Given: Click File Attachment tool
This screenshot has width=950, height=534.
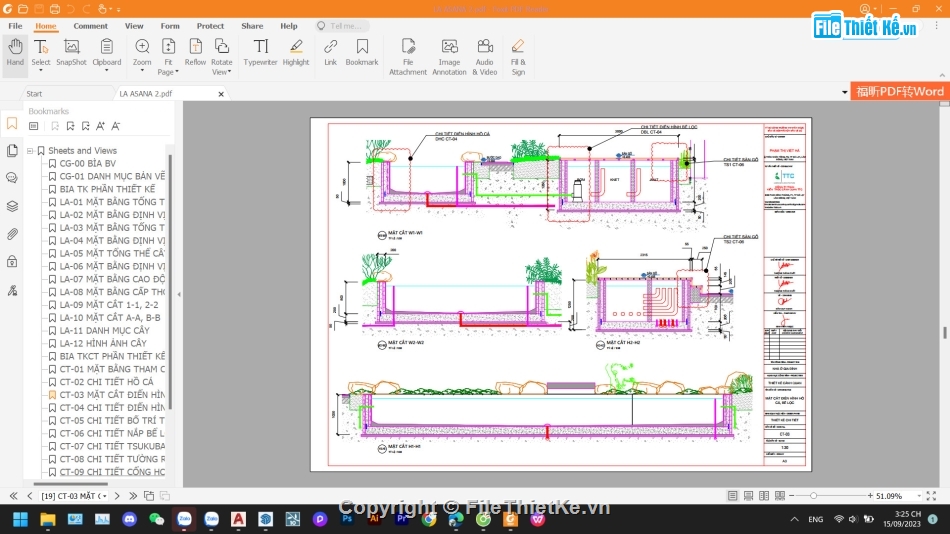Looking at the screenshot, I should point(408,57).
